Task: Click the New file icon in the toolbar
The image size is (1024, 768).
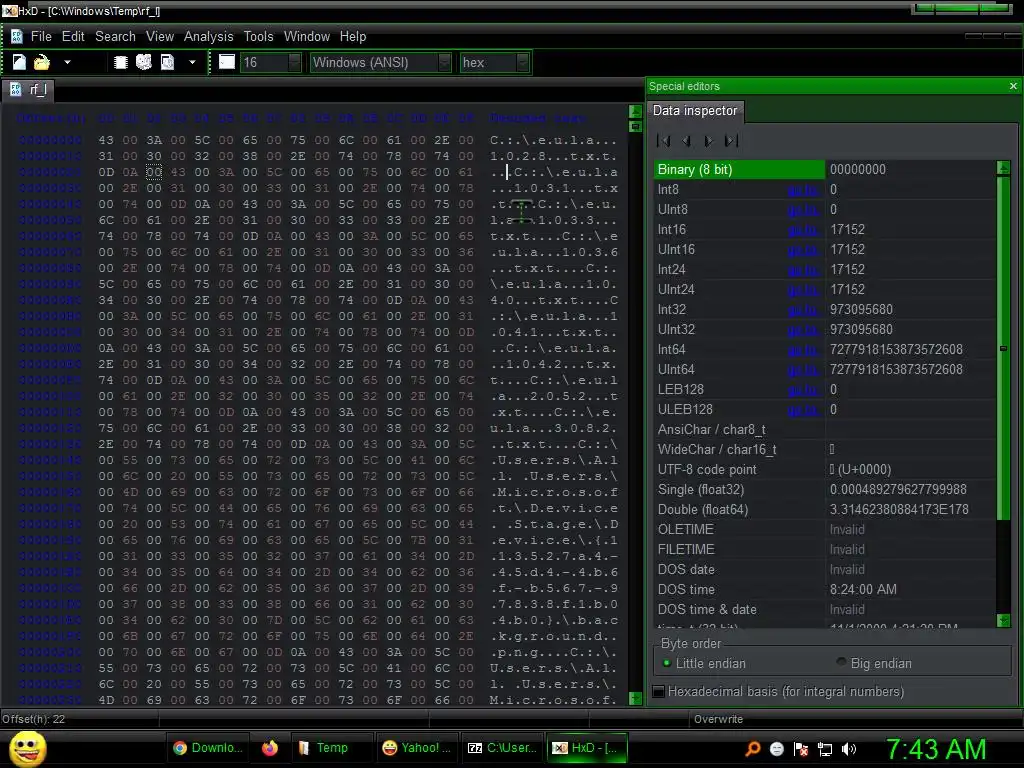Action: (x=19, y=62)
